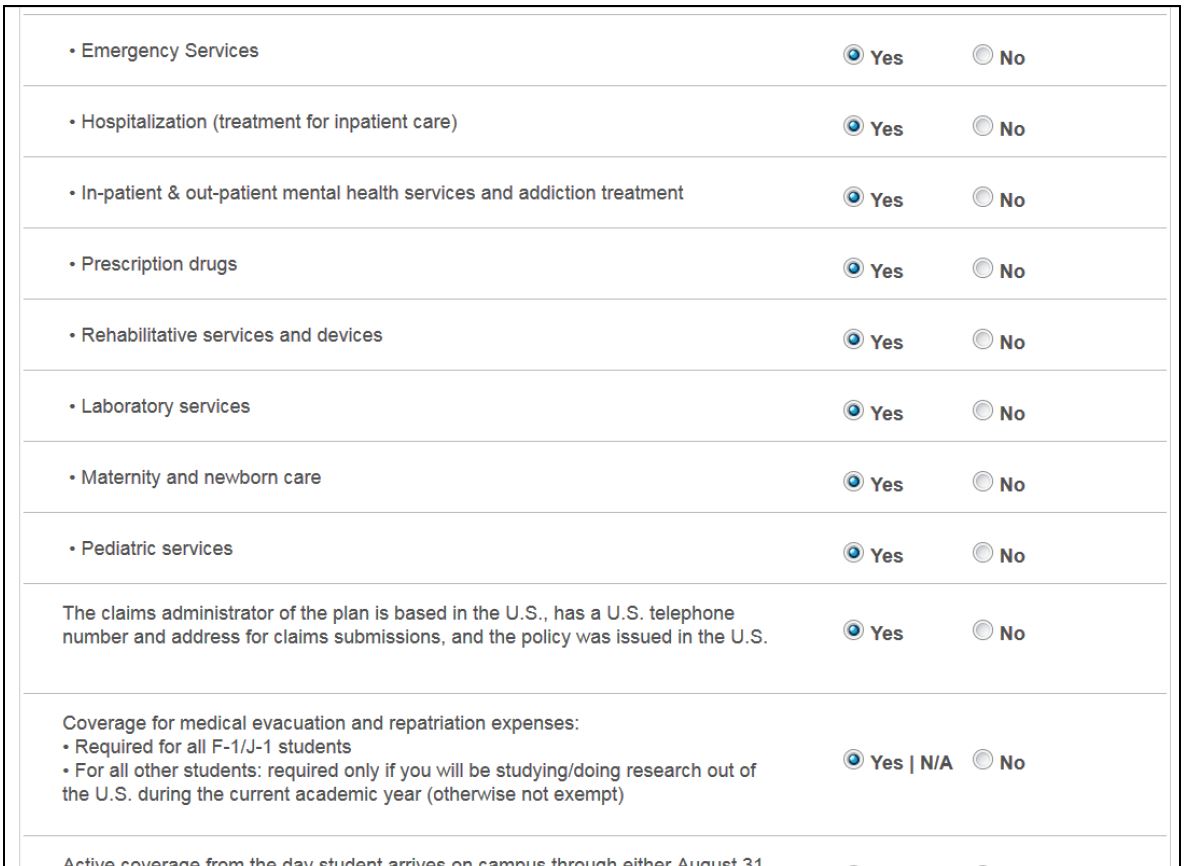Pick No for Rehabilitative services and devices
Viewport: 1187px width, 866px height.
click(983, 339)
